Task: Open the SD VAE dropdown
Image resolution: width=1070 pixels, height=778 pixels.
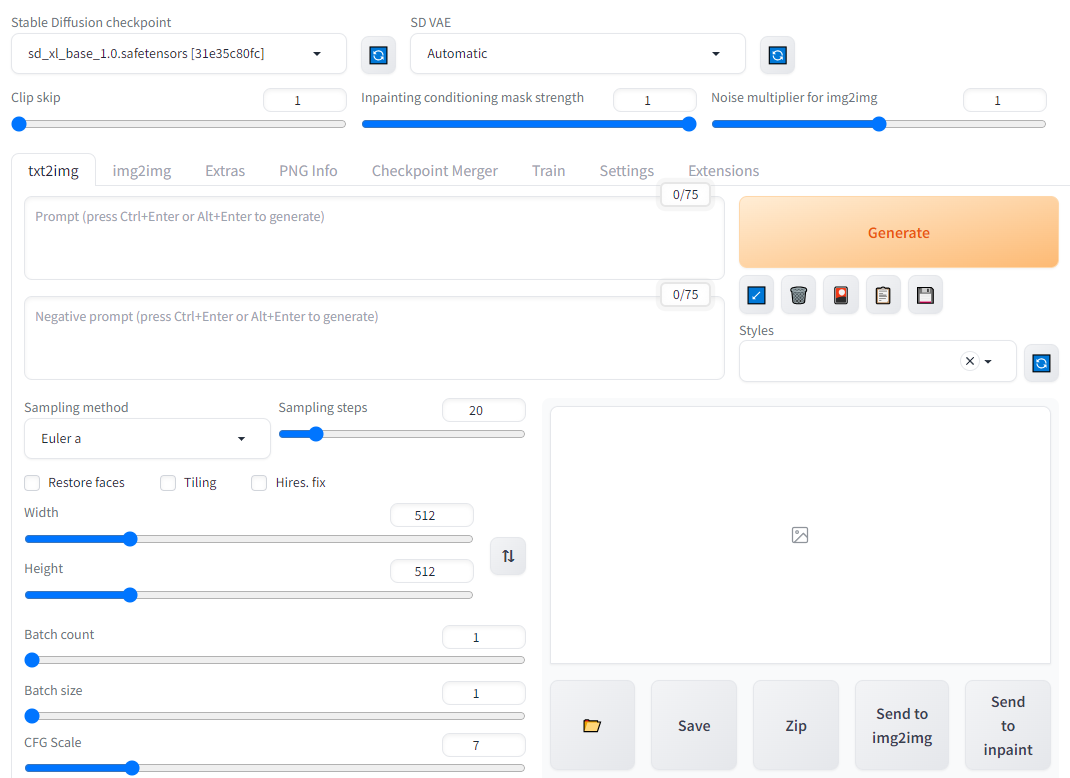Action: point(577,54)
